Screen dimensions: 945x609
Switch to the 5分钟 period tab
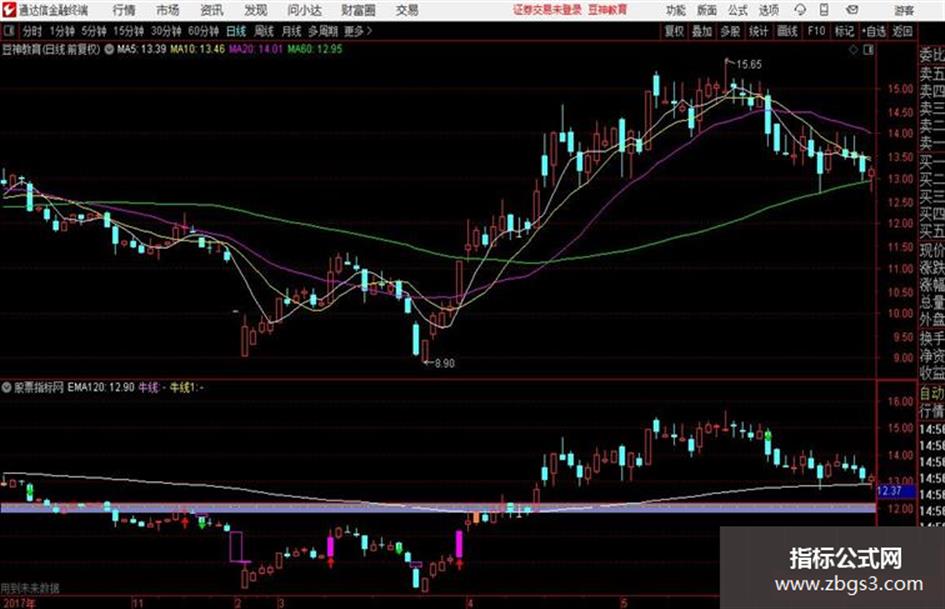coord(94,31)
